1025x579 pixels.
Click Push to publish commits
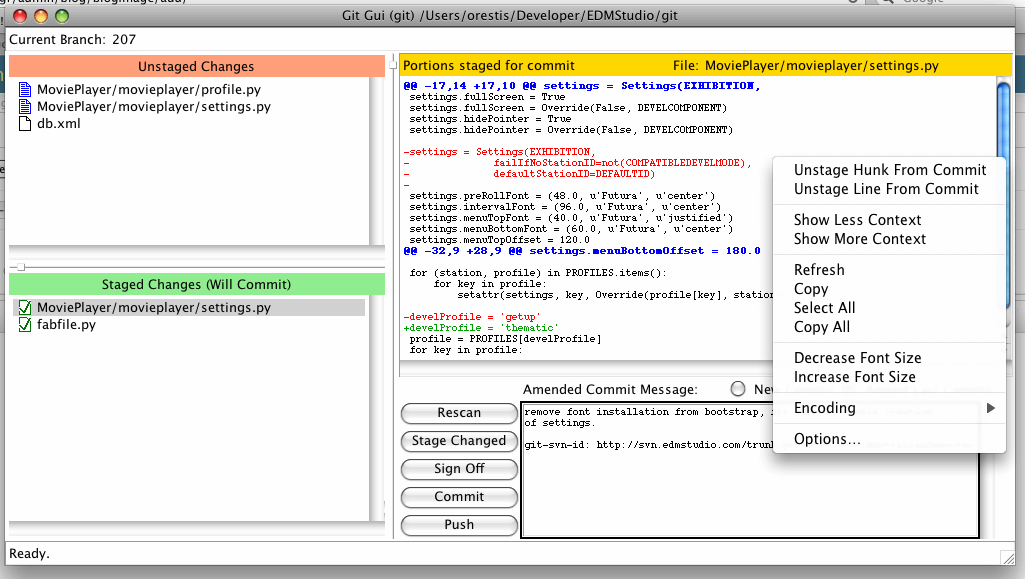(x=458, y=525)
